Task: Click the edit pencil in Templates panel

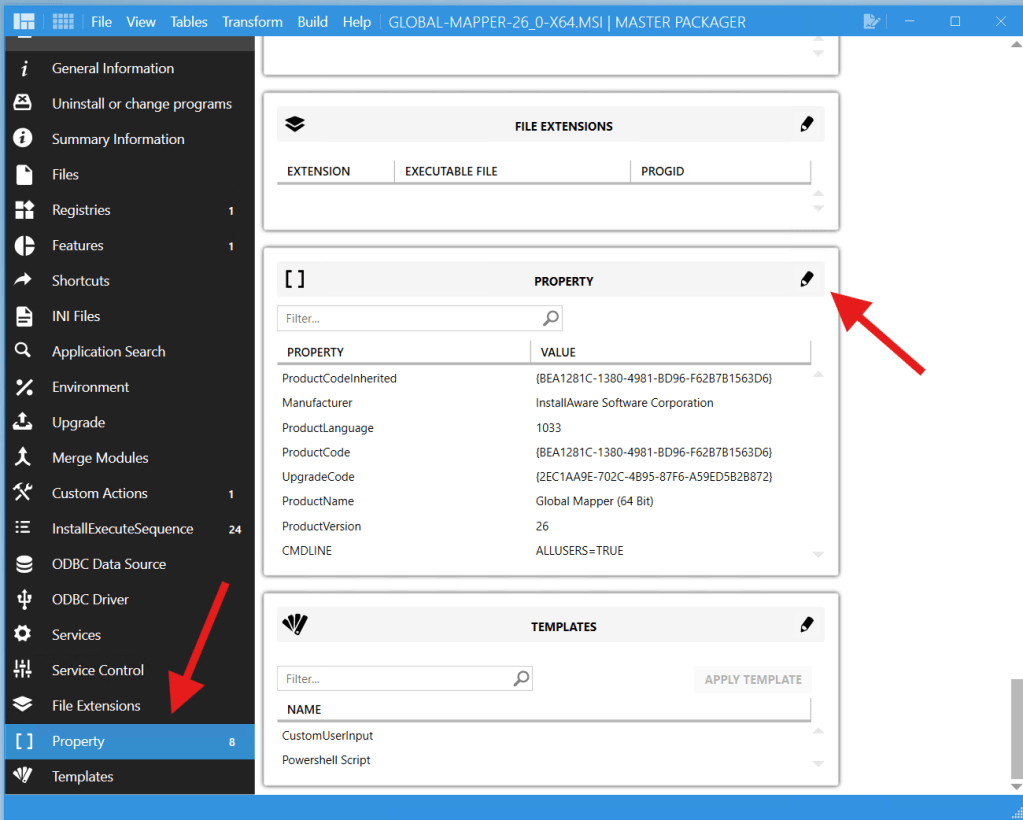Action: click(x=807, y=625)
